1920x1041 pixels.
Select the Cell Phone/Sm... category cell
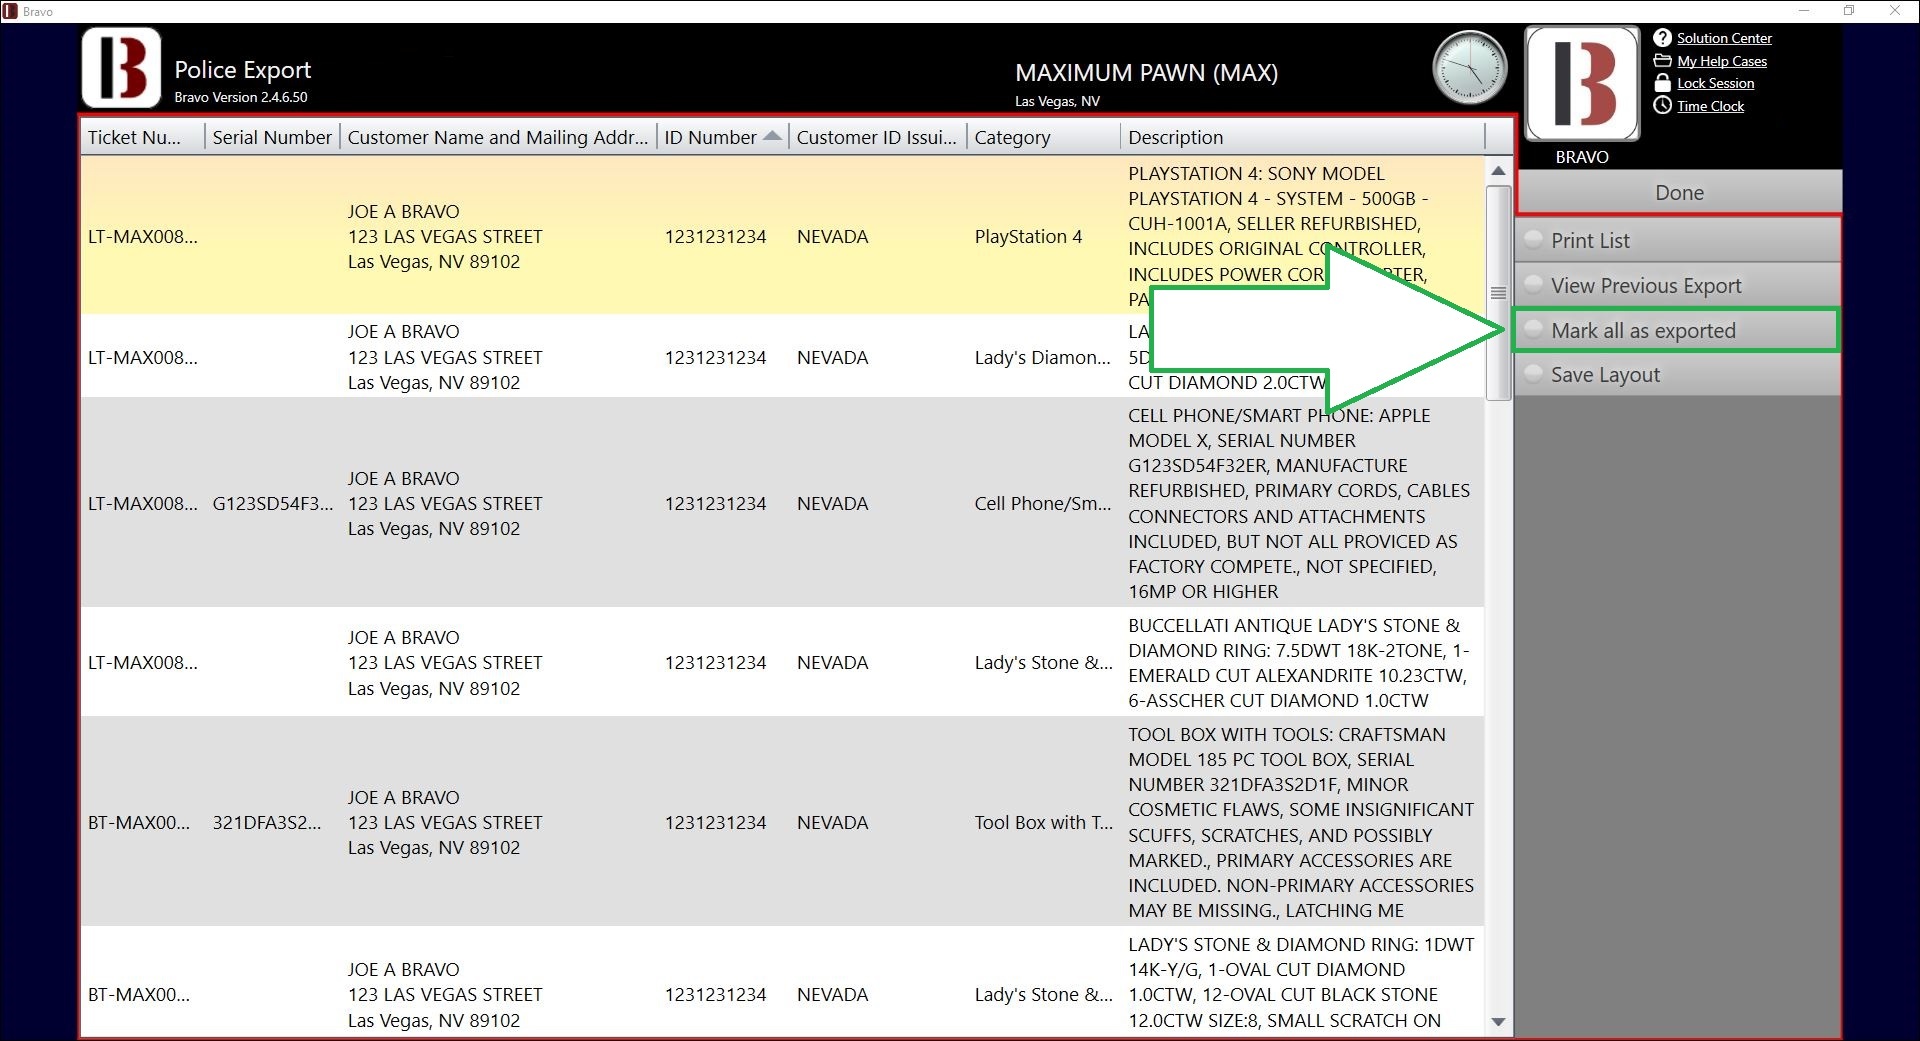click(1043, 504)
